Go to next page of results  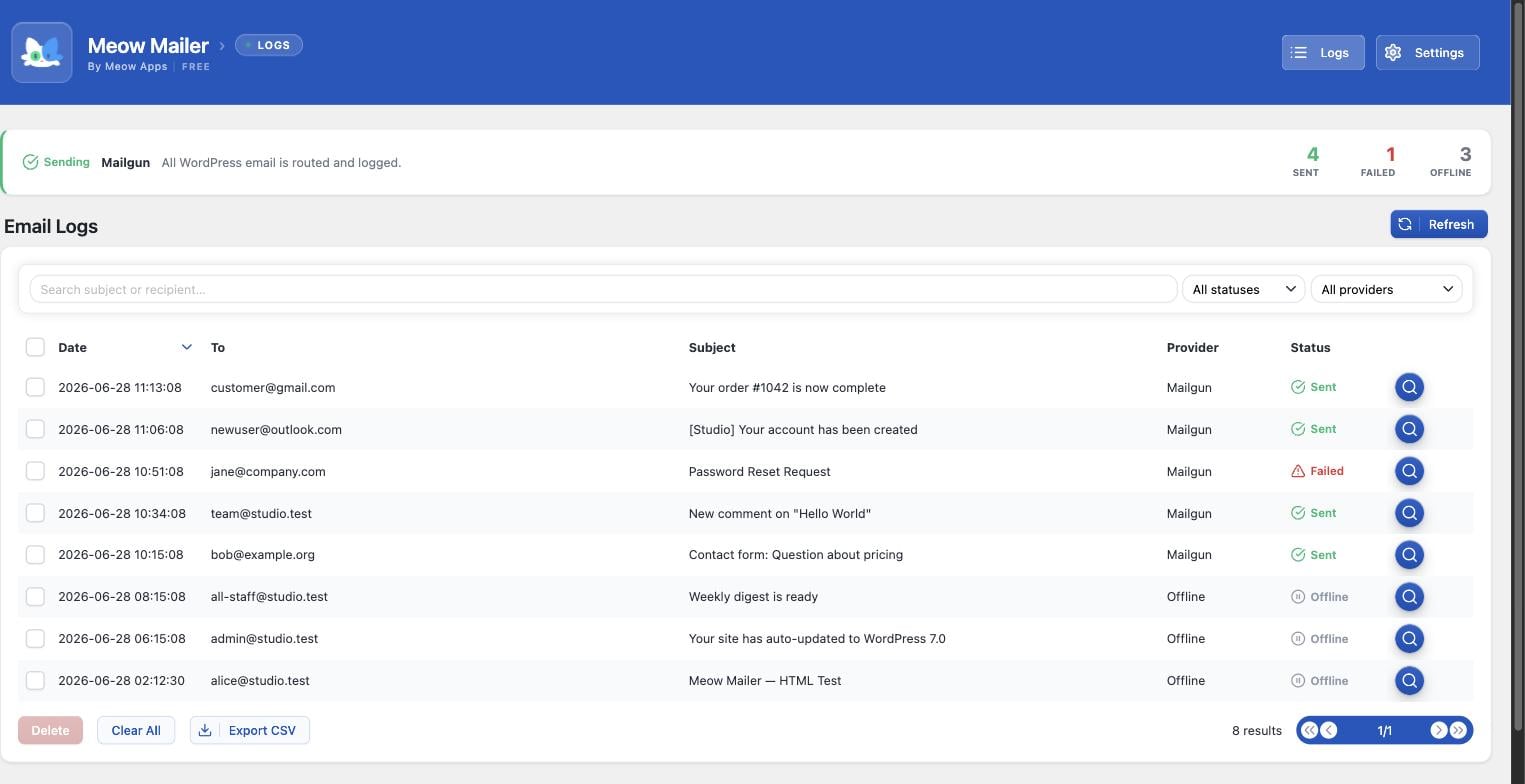point(1439,730)
